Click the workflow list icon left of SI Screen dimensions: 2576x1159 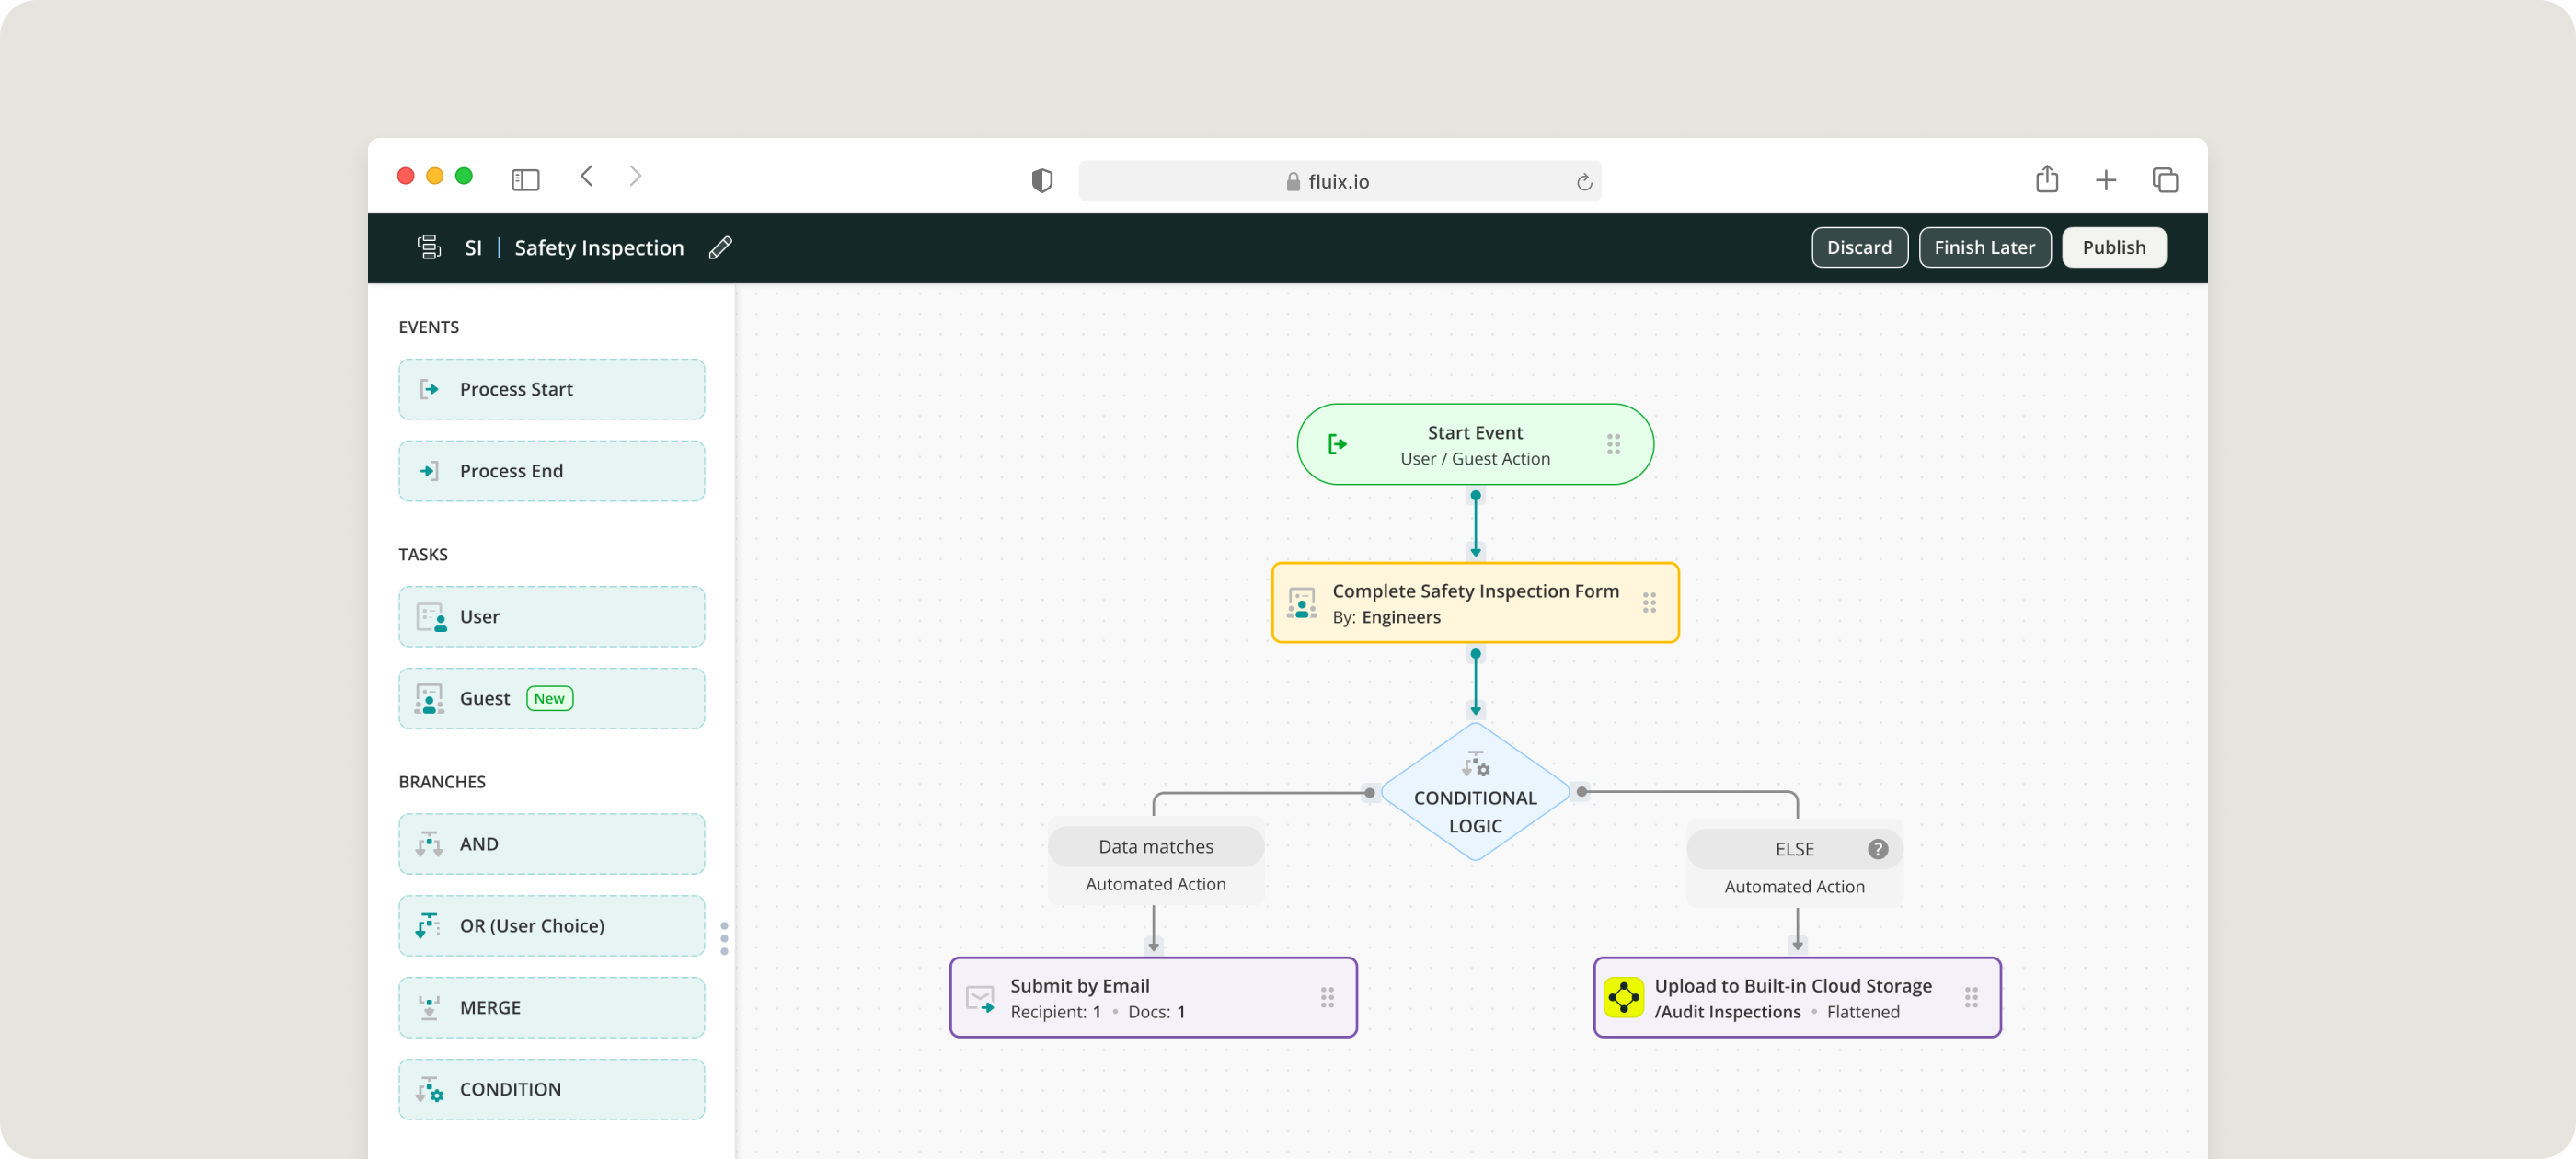[x=429, y=247]
